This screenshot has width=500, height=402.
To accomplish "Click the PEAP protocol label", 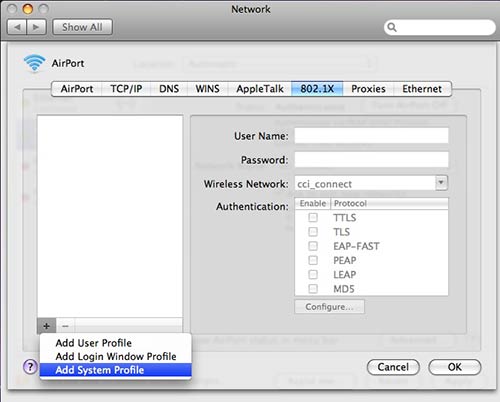I will 345,260.
